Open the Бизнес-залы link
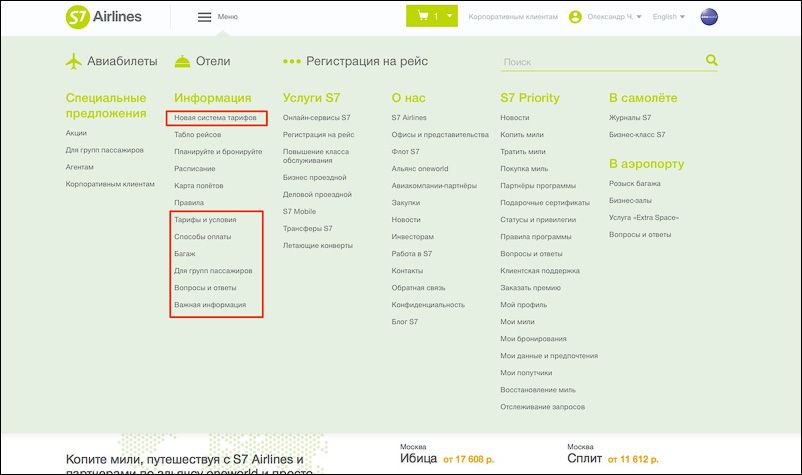Image resolution: width=802 pixels, height=475 pixels. point(630,200)
